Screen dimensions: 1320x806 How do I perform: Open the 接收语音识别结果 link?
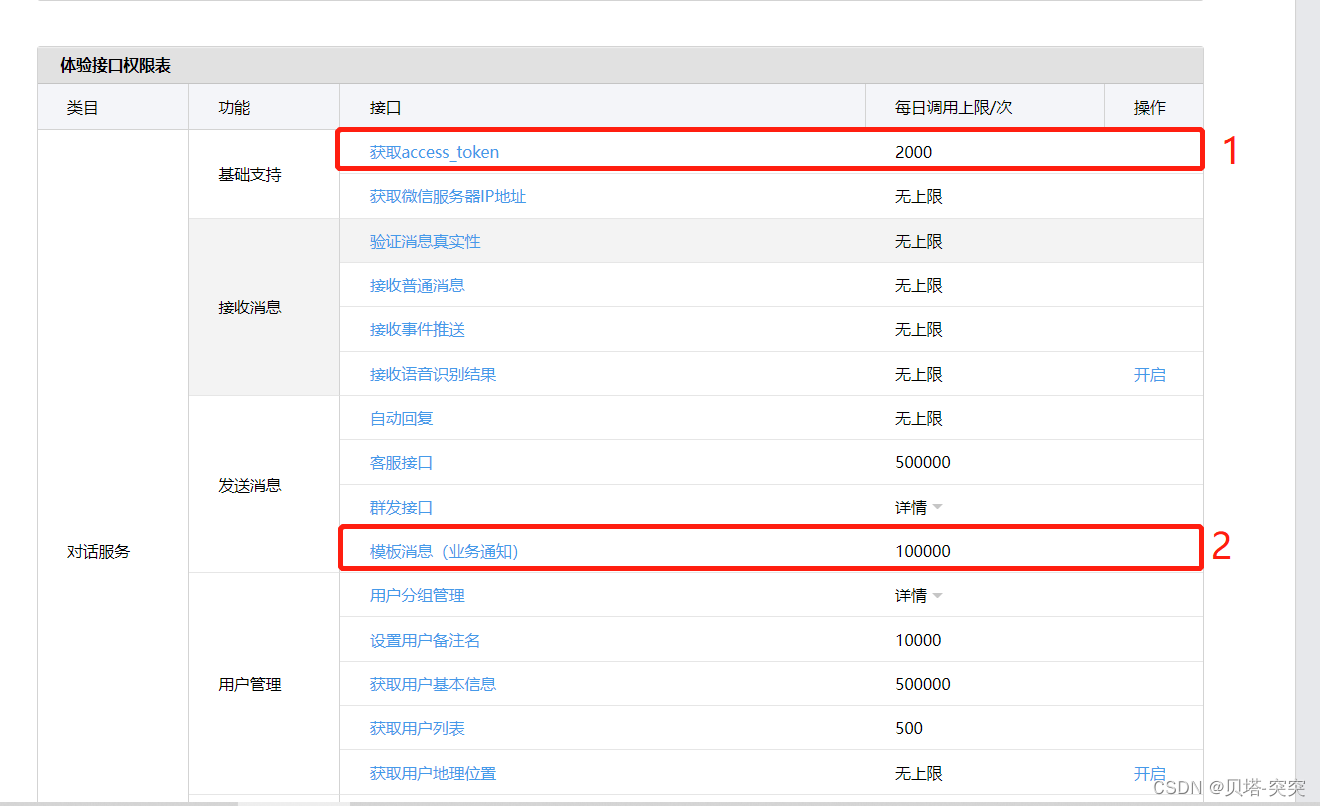pos(433,374)
